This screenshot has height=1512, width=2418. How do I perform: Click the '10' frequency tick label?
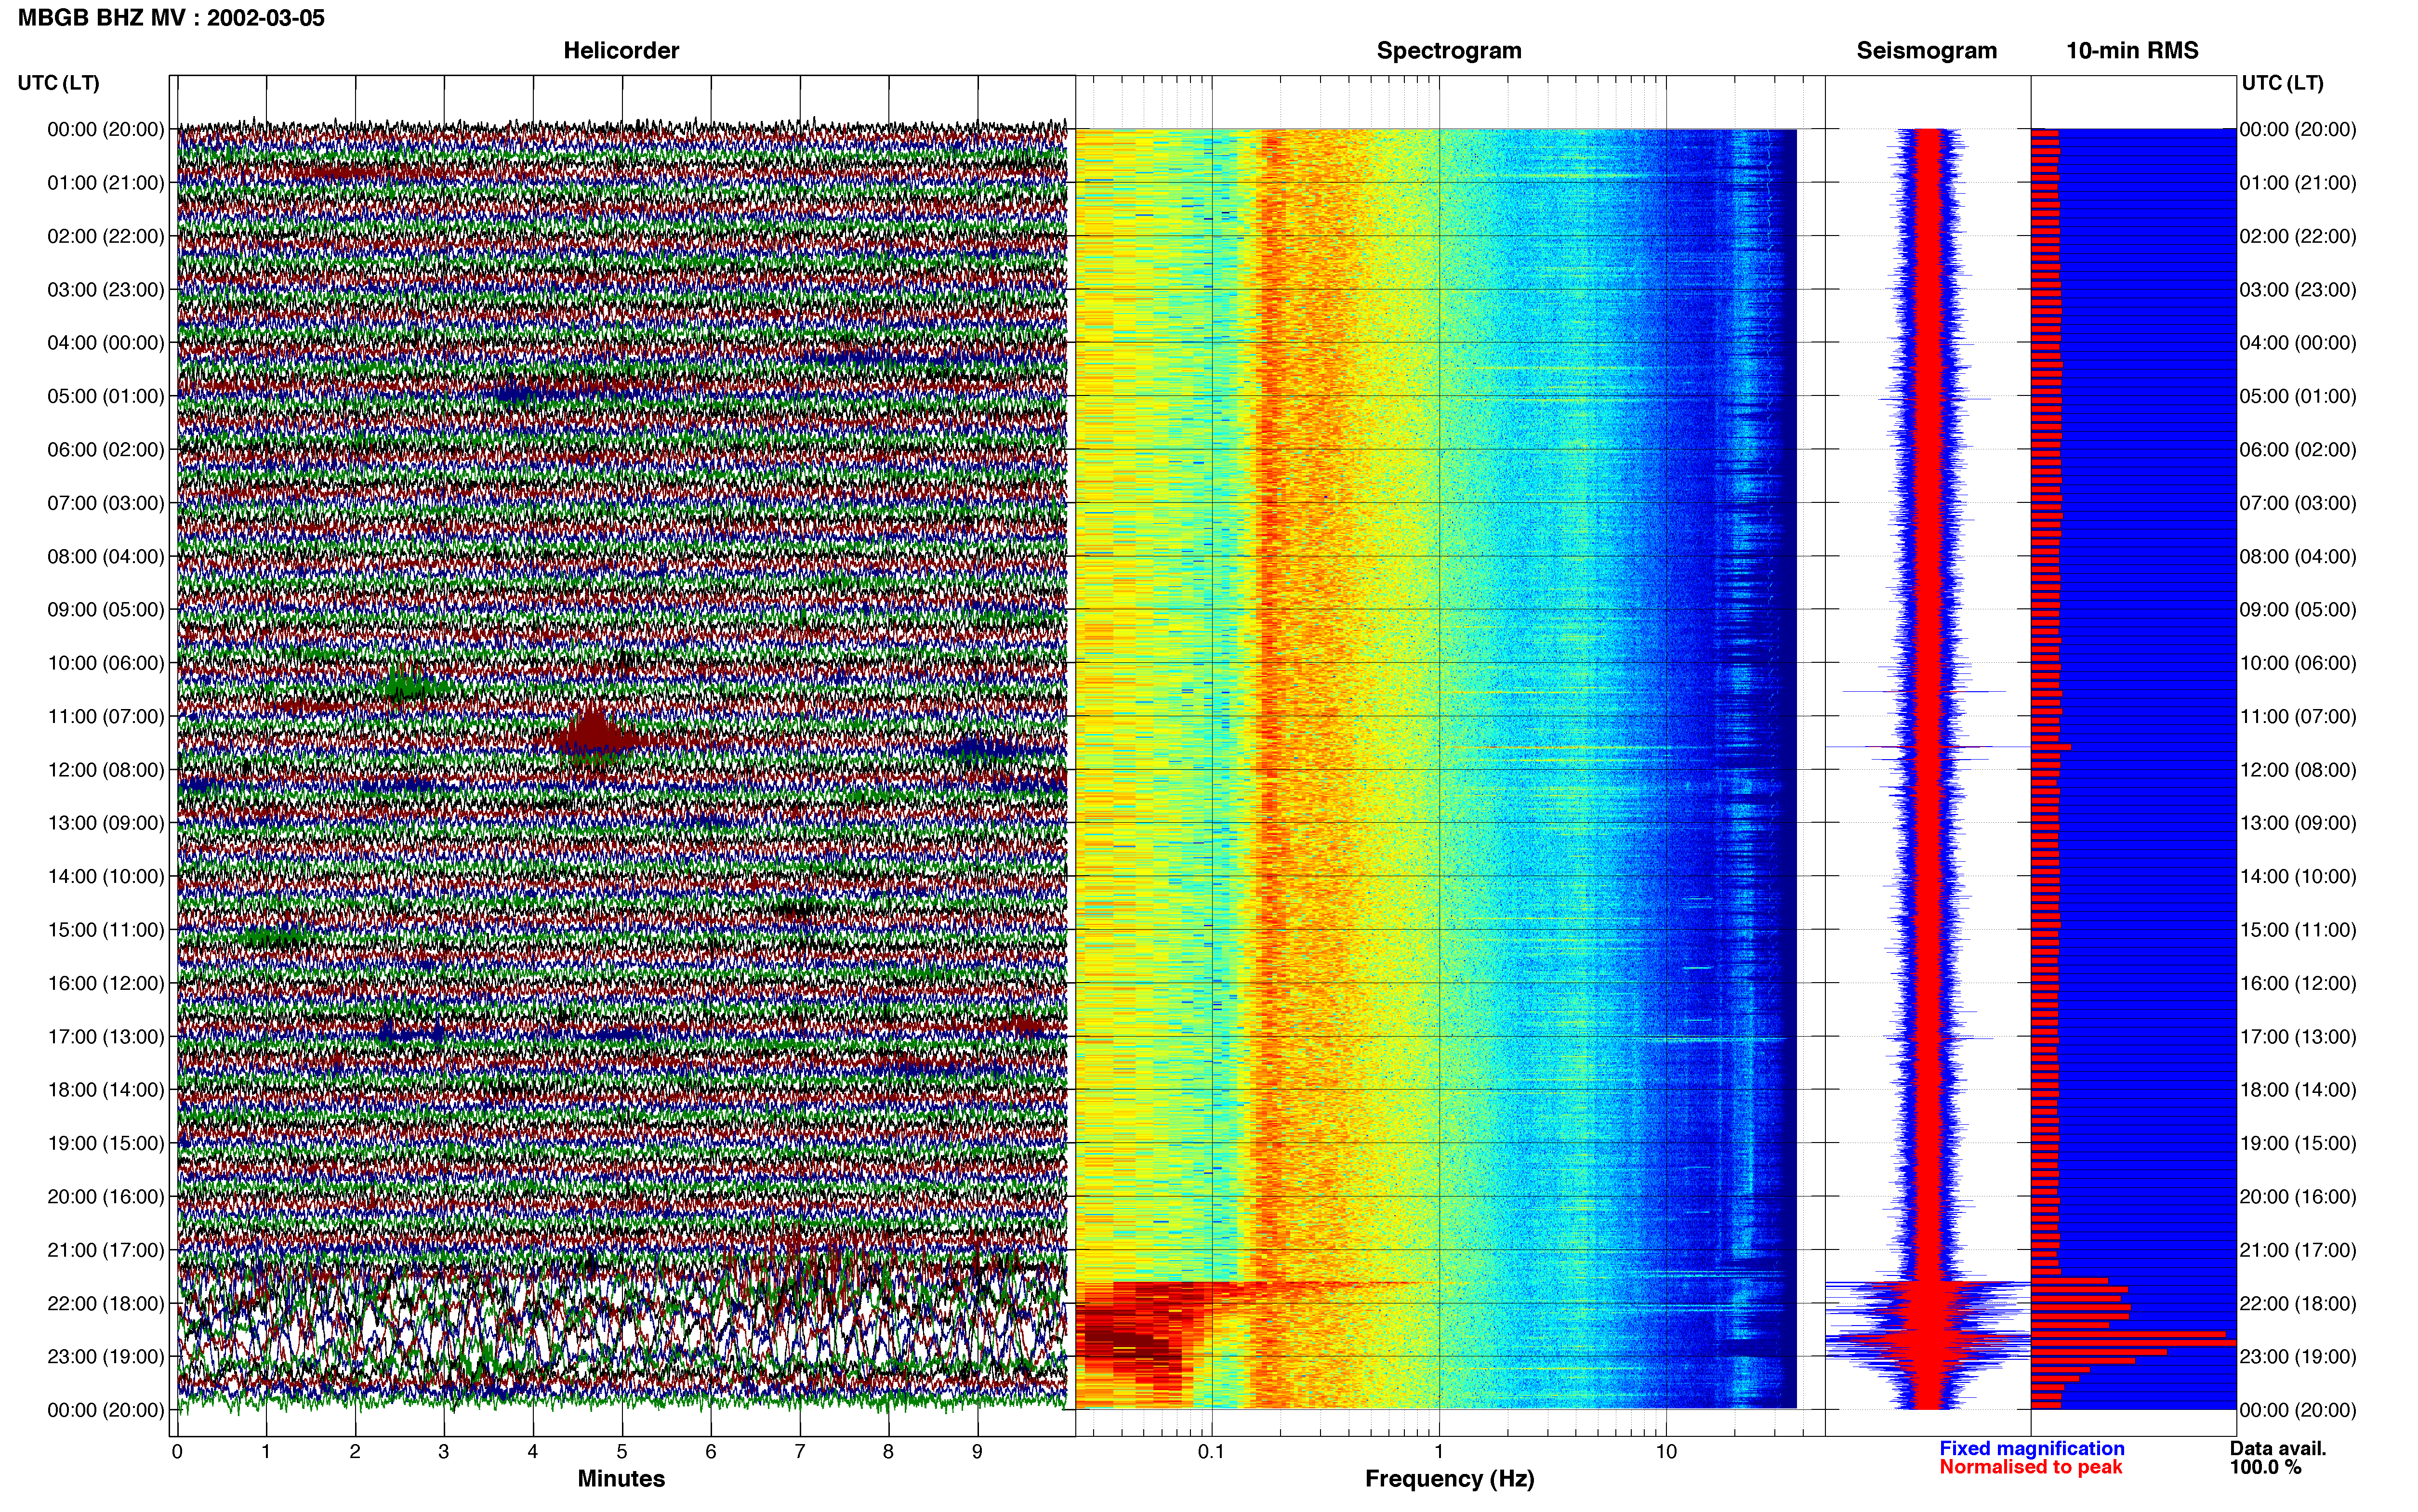(x=1666, y=1452)
